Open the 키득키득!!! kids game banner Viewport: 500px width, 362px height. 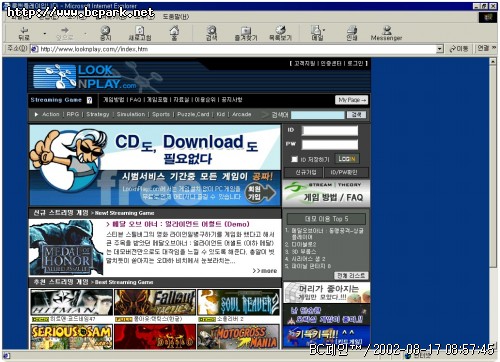click(x=326, y=337)
